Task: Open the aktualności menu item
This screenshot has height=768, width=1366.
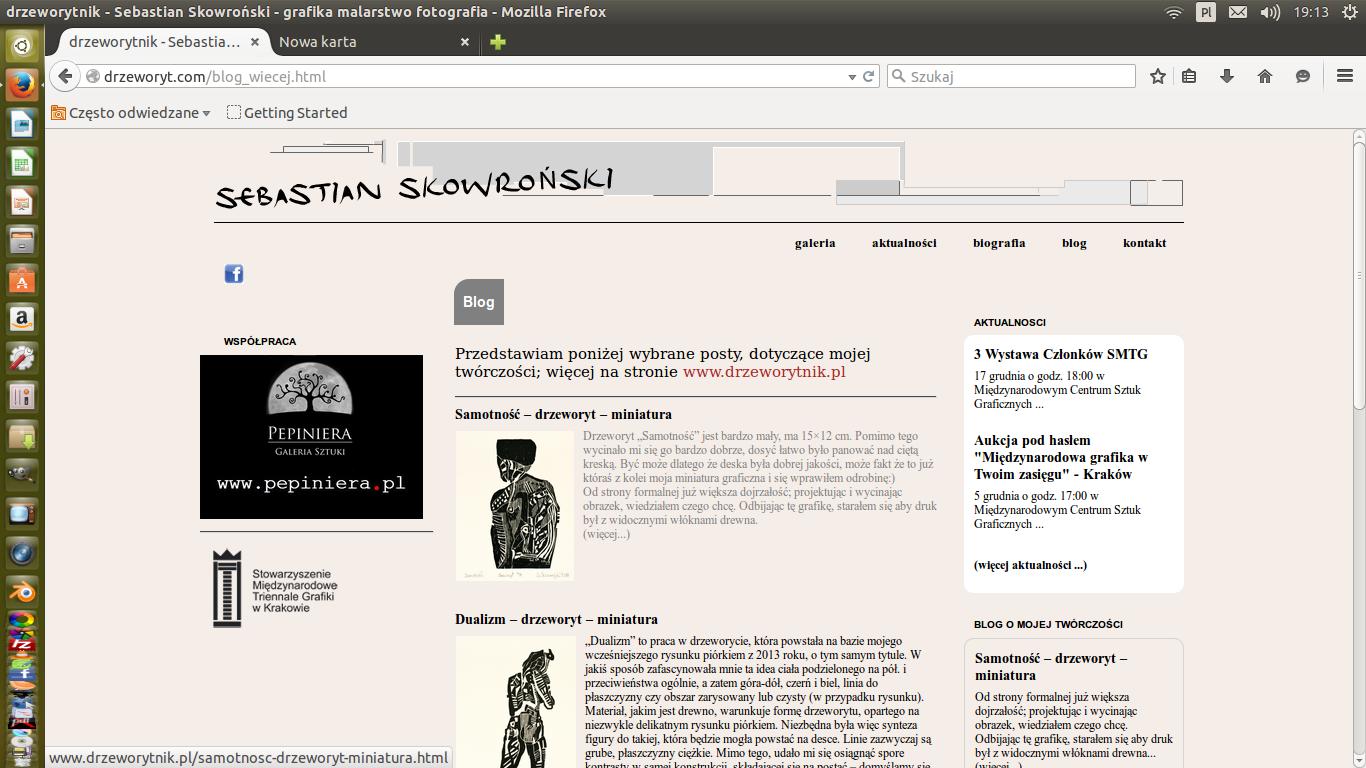Action: coord(904,243)
